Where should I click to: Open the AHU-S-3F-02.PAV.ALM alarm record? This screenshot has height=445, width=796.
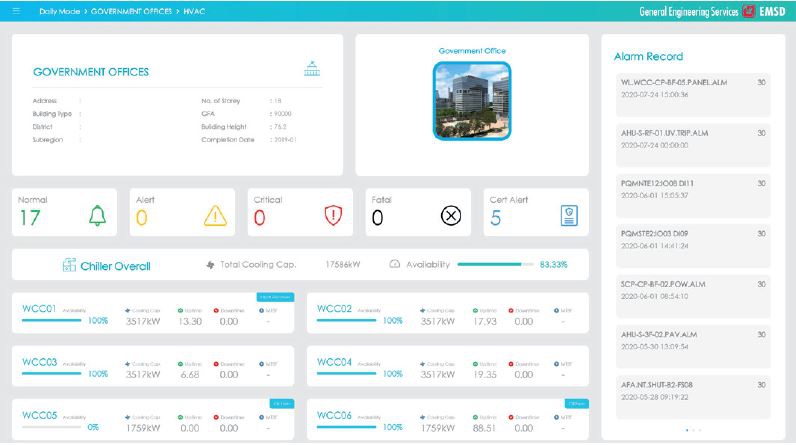click(x=693, y=347)
